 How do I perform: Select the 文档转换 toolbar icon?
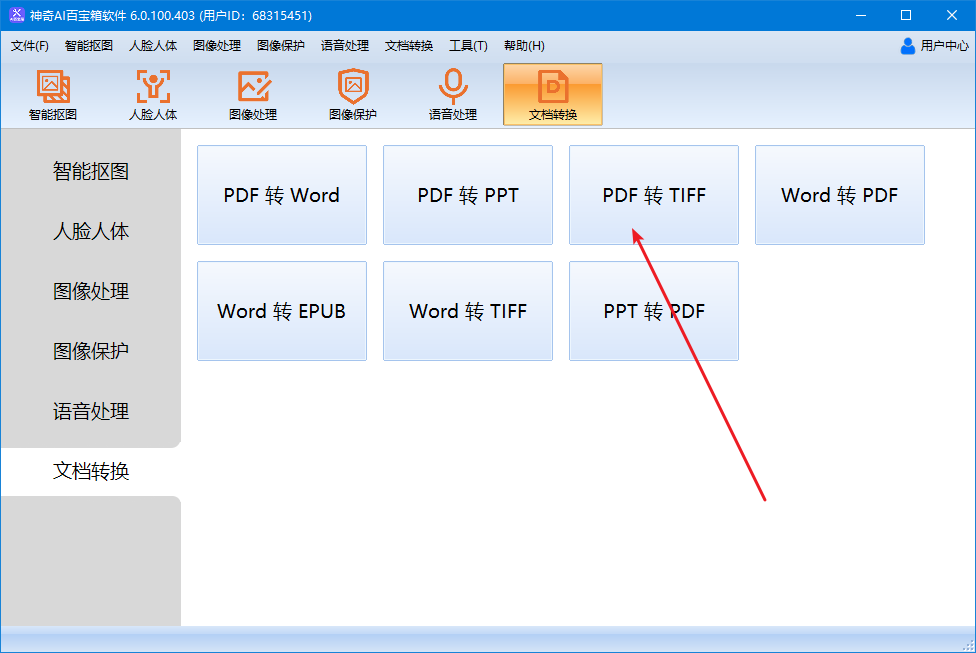[x=553, y=88]
